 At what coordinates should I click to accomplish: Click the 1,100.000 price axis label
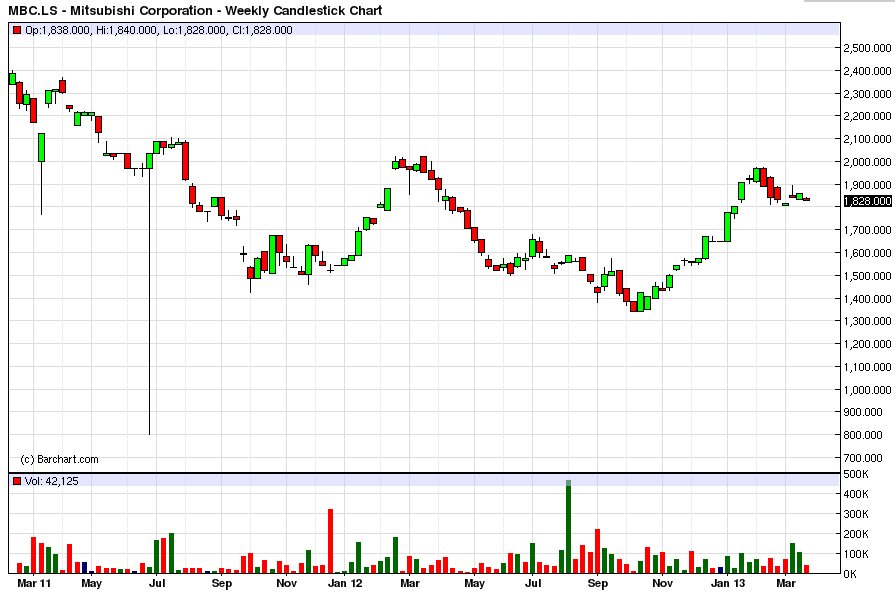tap(868, 367)
